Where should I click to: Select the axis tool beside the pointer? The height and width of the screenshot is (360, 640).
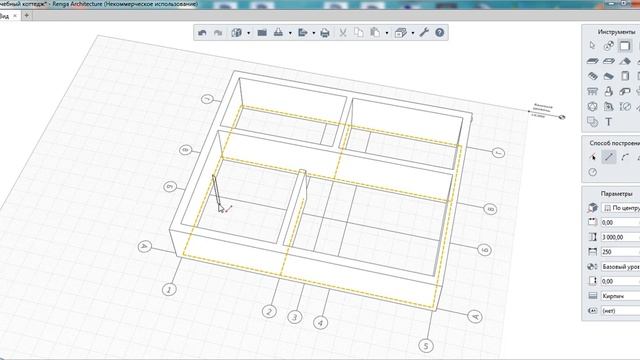click(609, 46)
